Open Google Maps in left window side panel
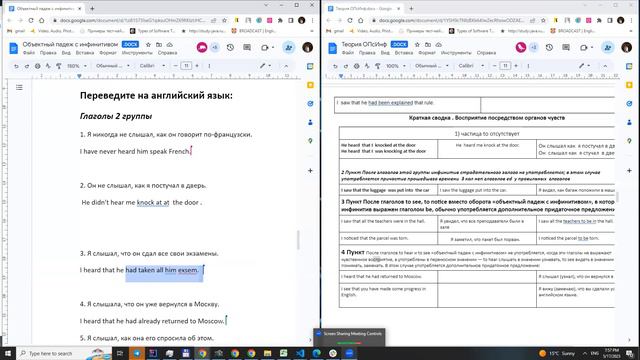Image resolution: width=640 pixels, height=360 pixels. pos(310,141)
